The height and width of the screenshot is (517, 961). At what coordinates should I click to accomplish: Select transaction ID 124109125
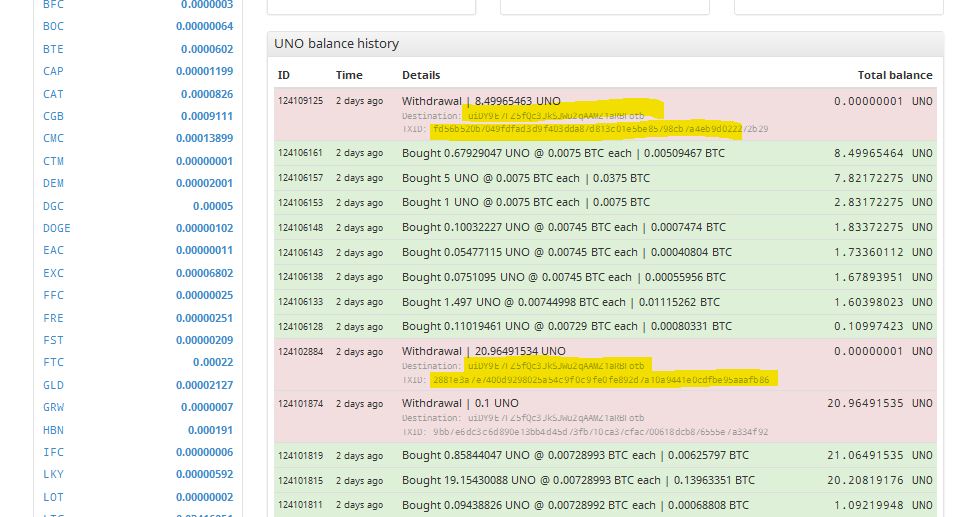point(300,100)
